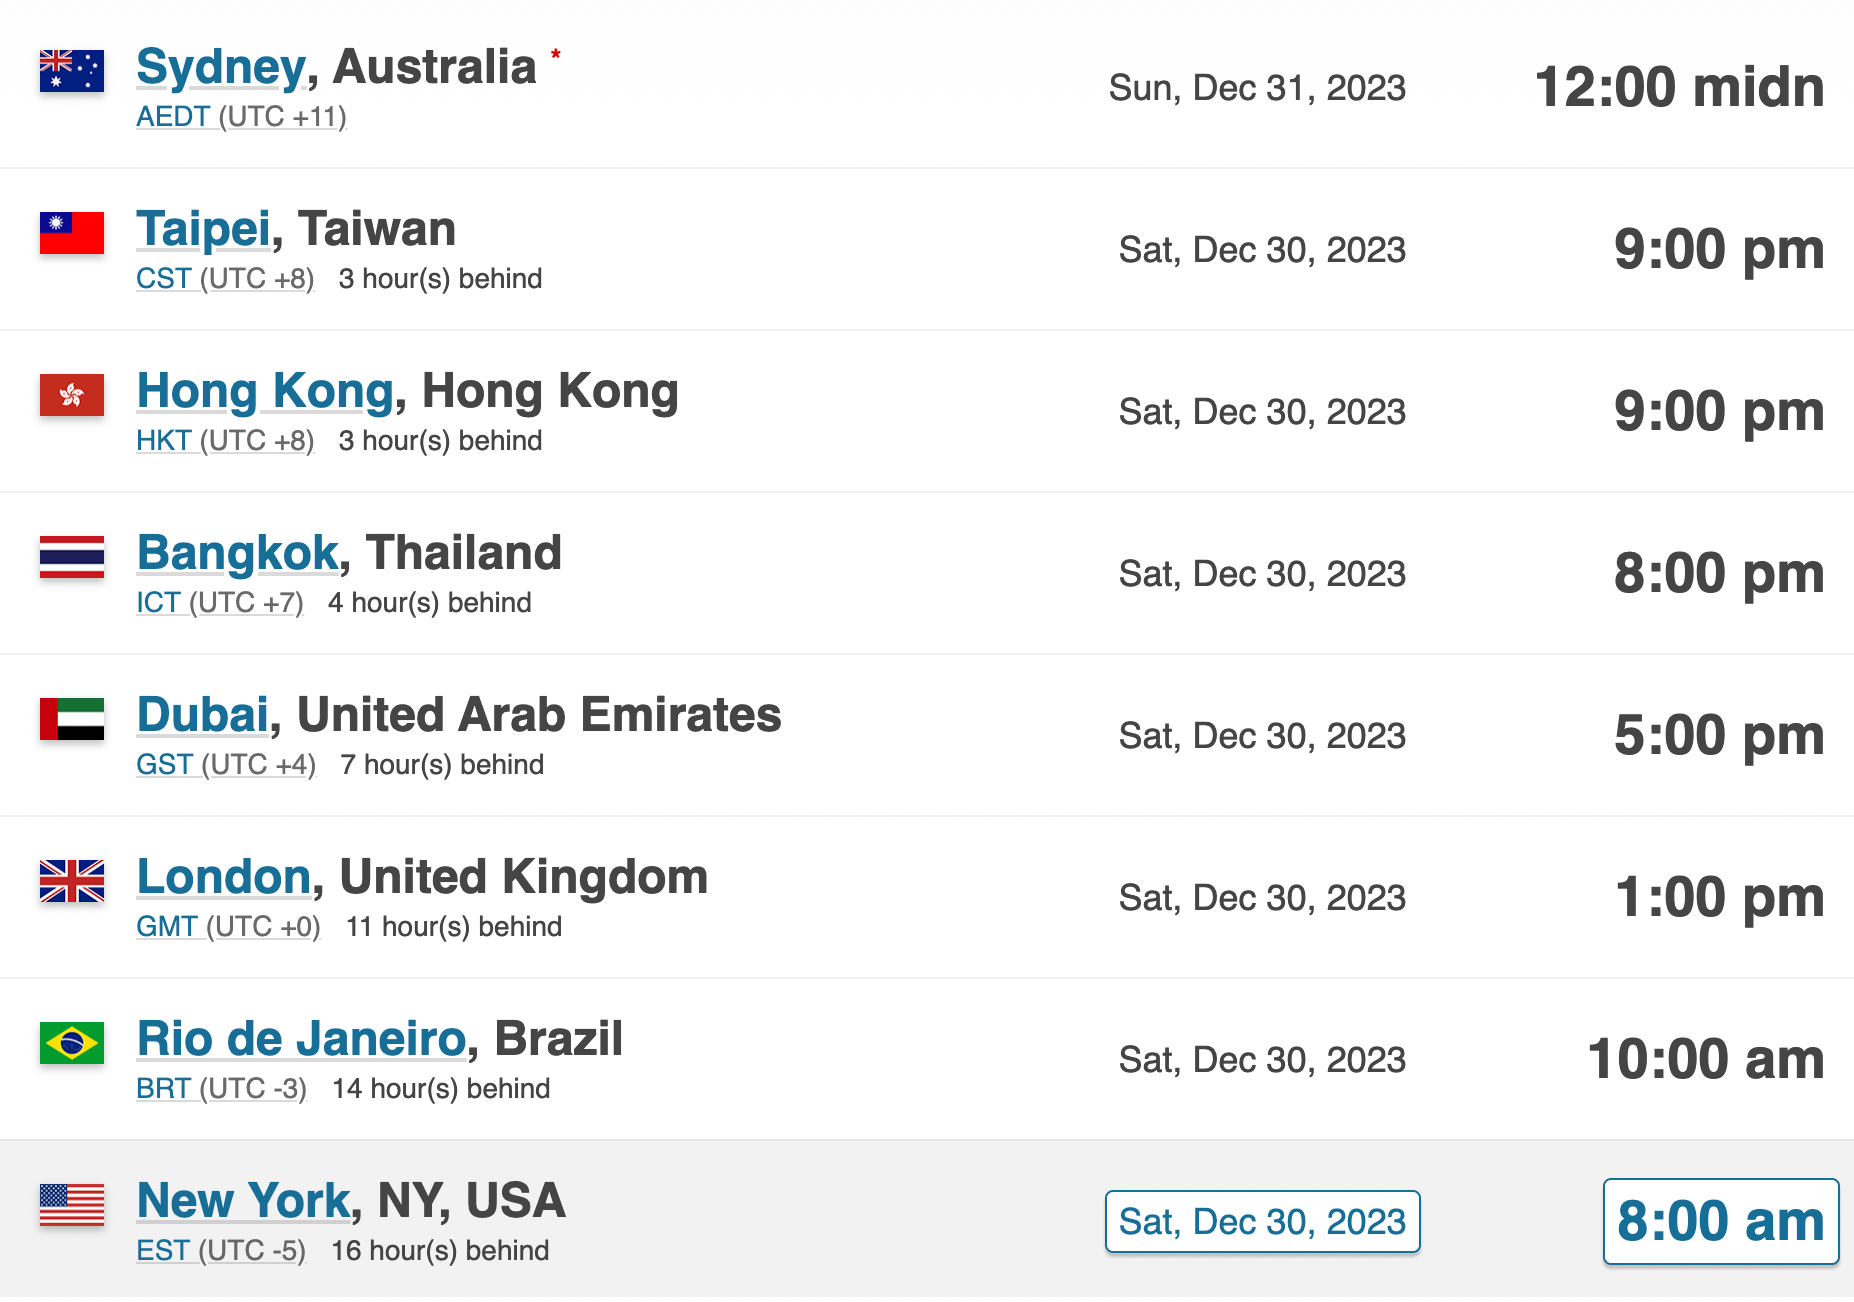
Task: Click the United Kingdom flag icon
Action: (70, 881)
